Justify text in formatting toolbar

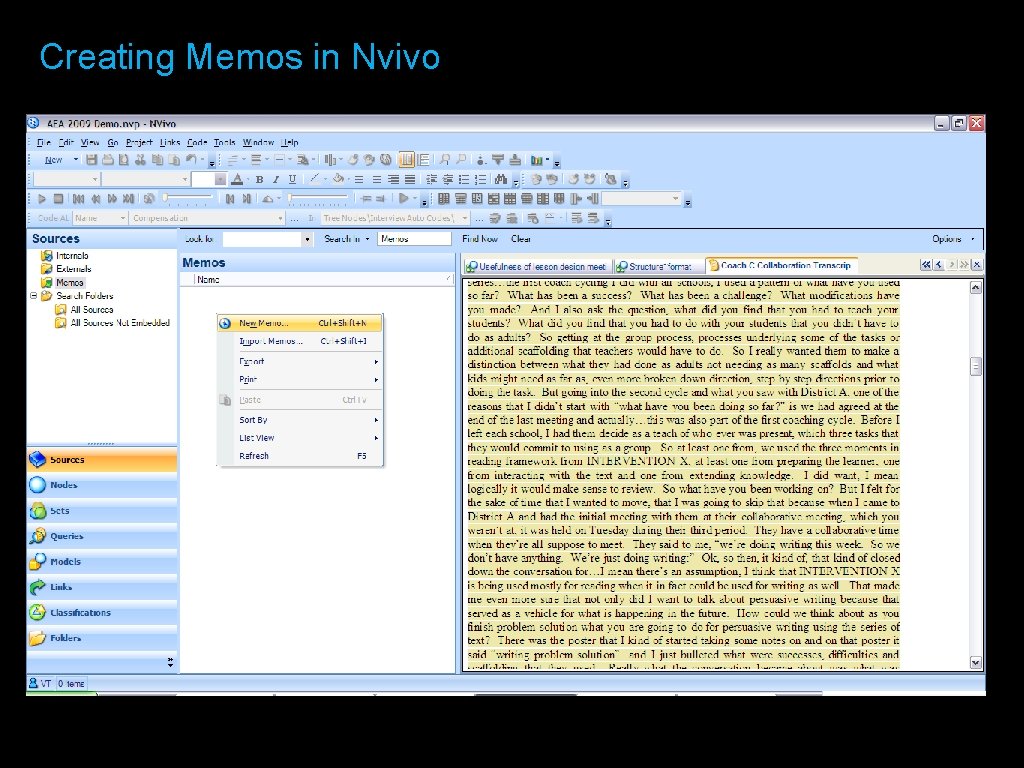409,179
